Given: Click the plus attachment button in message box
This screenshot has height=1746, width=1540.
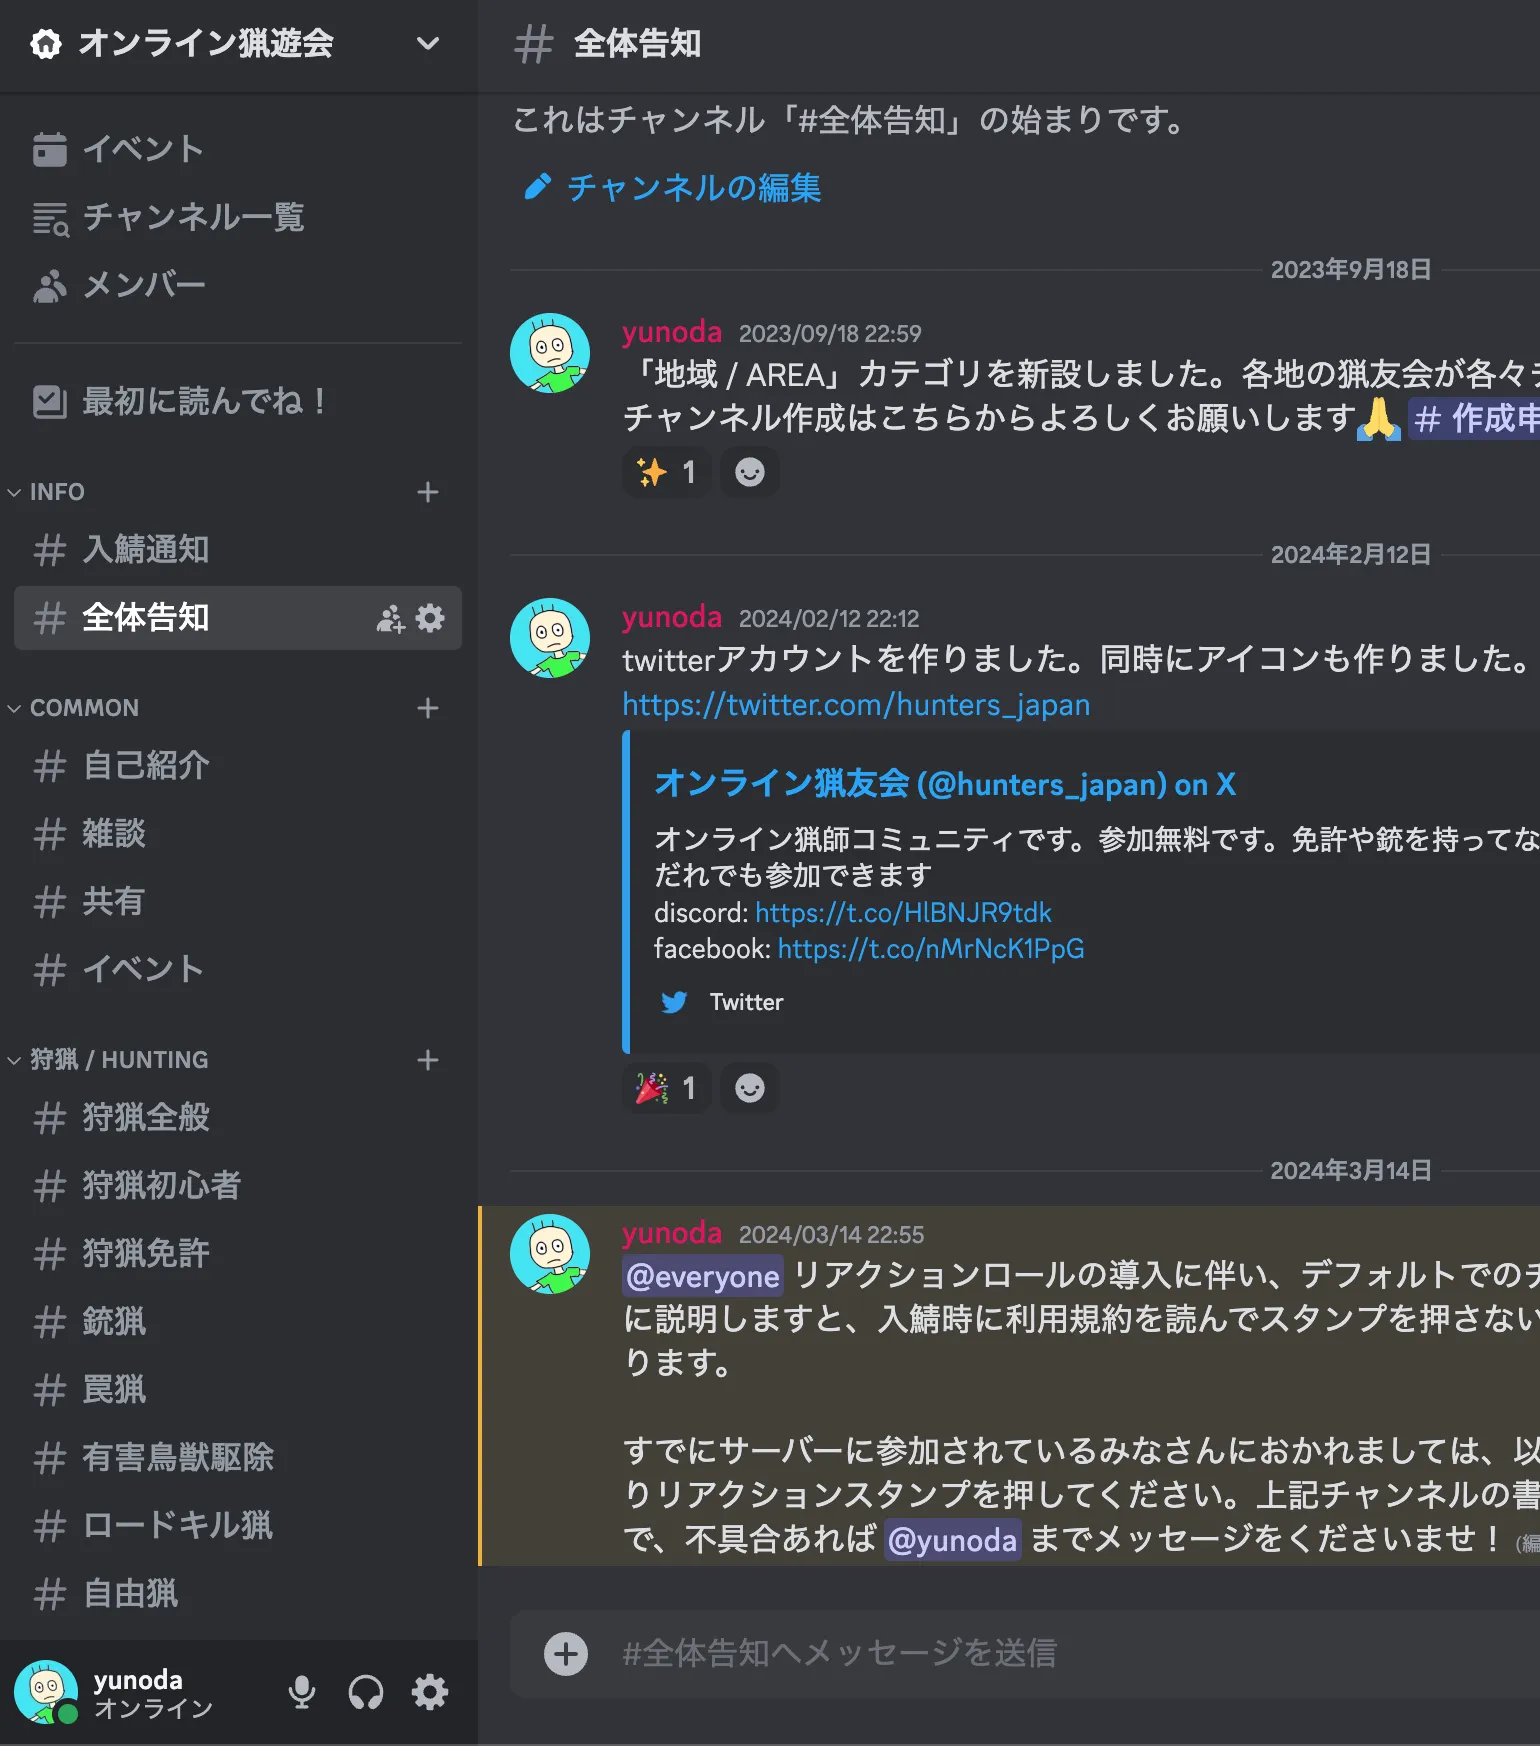Looking at the screenshot, I should pos(566,1653).
